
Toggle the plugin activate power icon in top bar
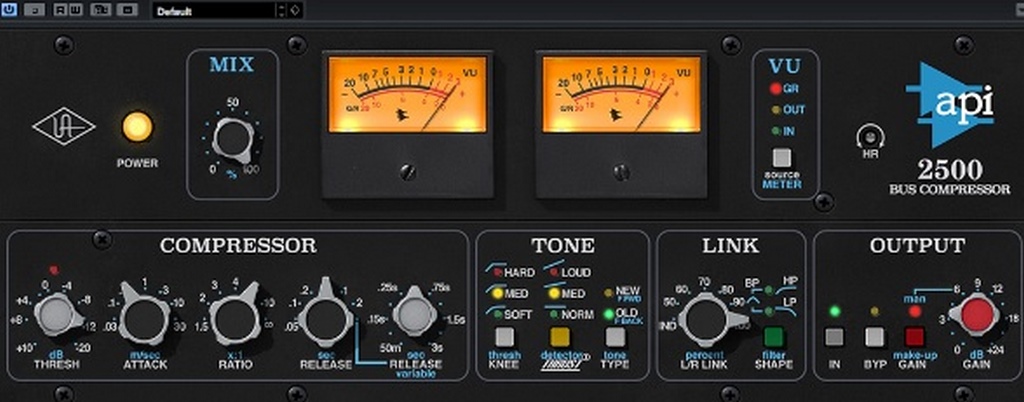pyautogui.click(x=8, y=10)
